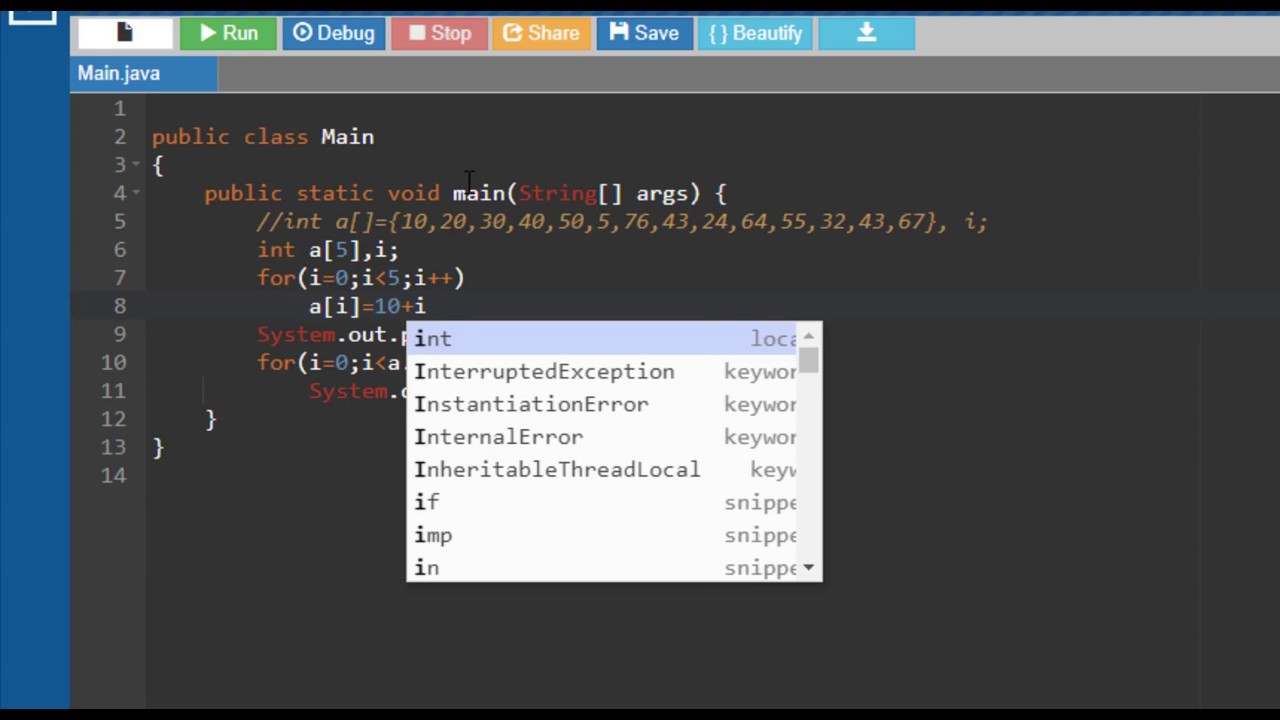Fold the main method at line 4
The image size is (1280, 720).
click(x=136, y=193)
